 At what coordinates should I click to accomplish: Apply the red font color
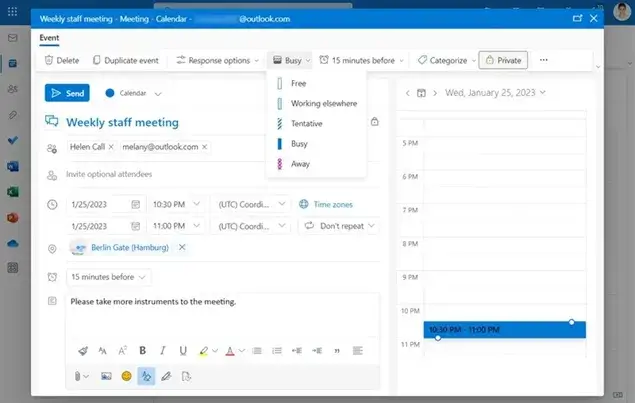230,351
